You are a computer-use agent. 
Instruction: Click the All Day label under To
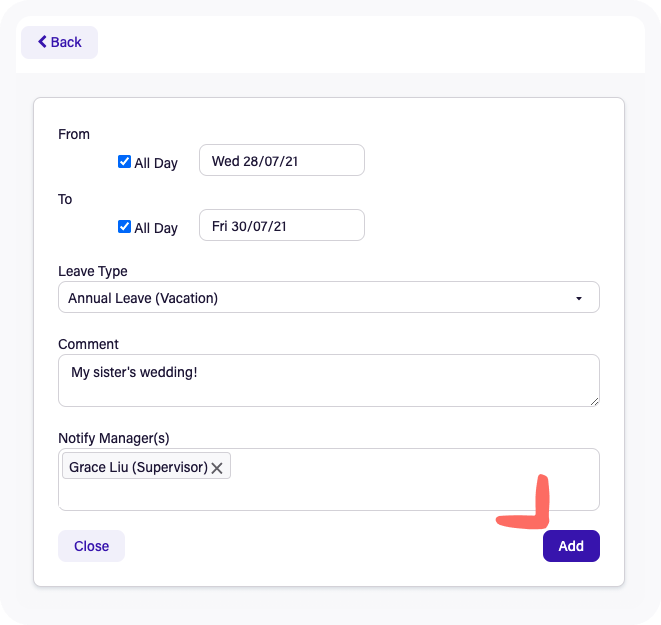156,228
